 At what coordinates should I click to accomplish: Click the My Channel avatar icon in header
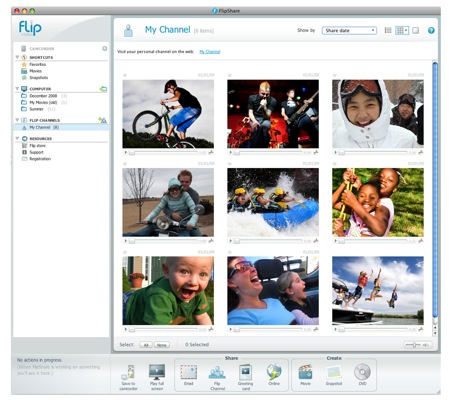pyautogui.click(x=128, y=31)
